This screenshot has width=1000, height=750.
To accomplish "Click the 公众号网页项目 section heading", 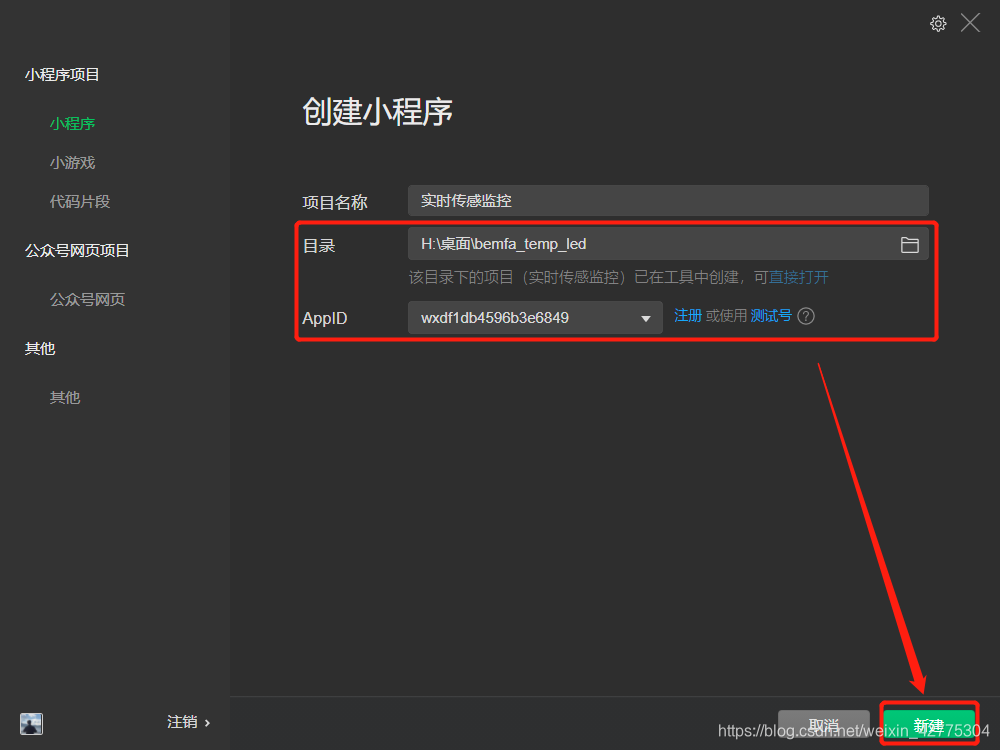I will tap(77, 251).
